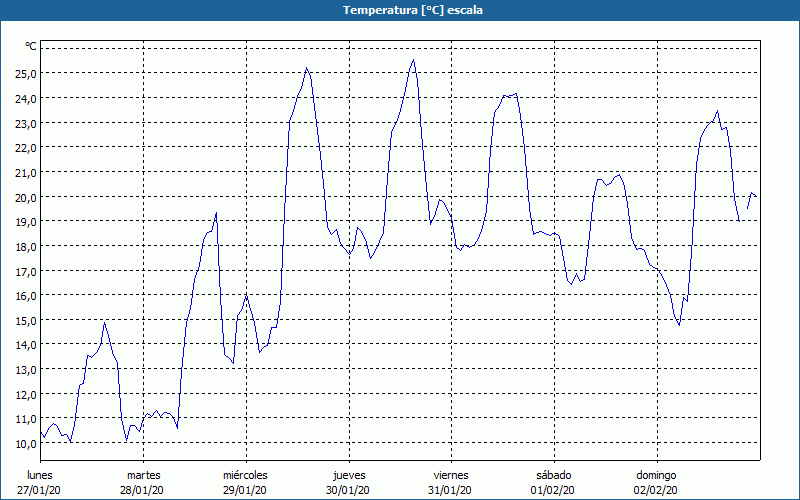The width and height of the screenshot is (800, 500).
Task: Select the 24,0 y-axis label
Action: (26, 98)
